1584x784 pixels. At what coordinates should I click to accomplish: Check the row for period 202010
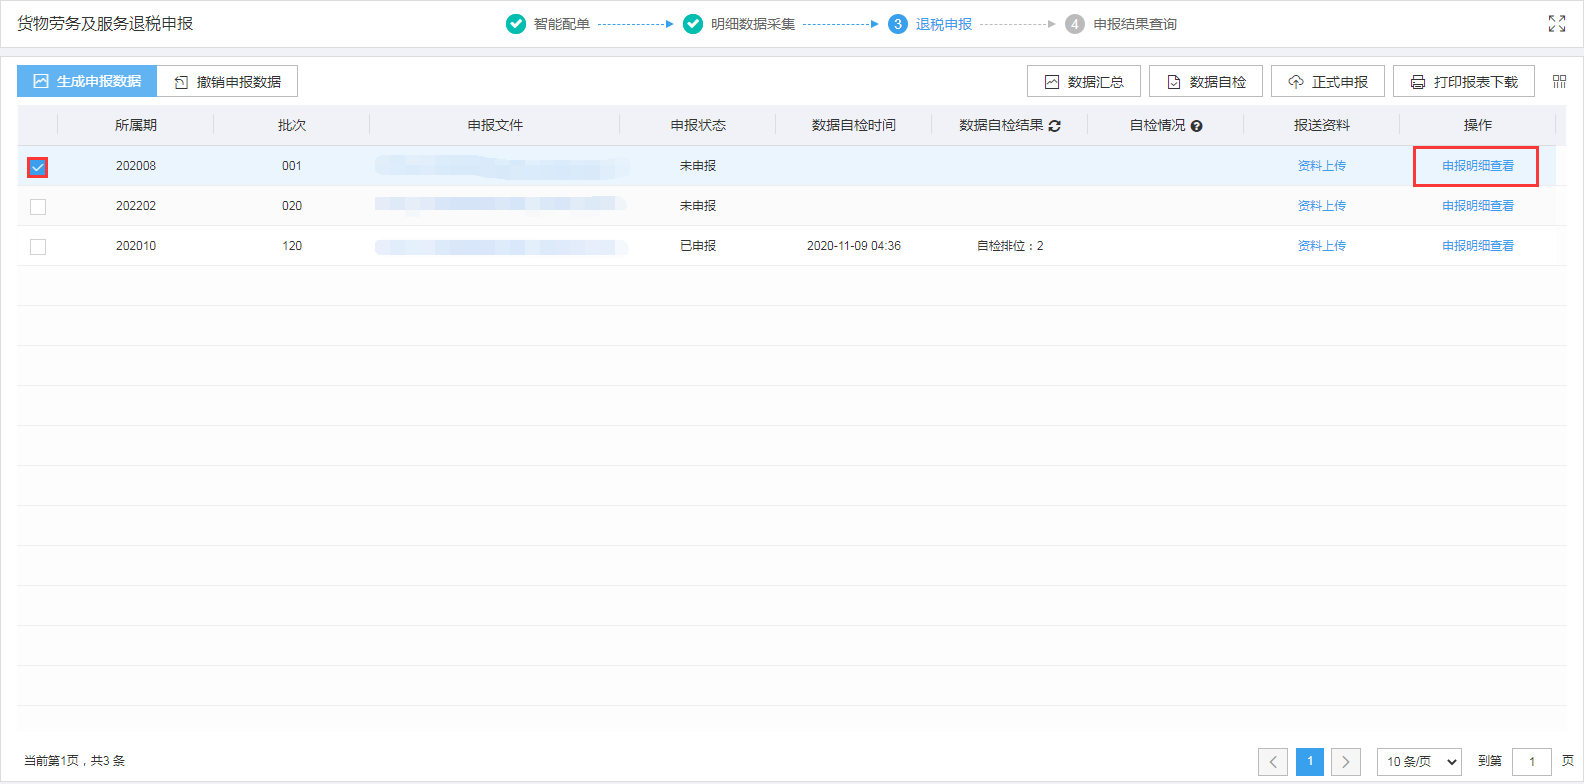pos(38,247)
